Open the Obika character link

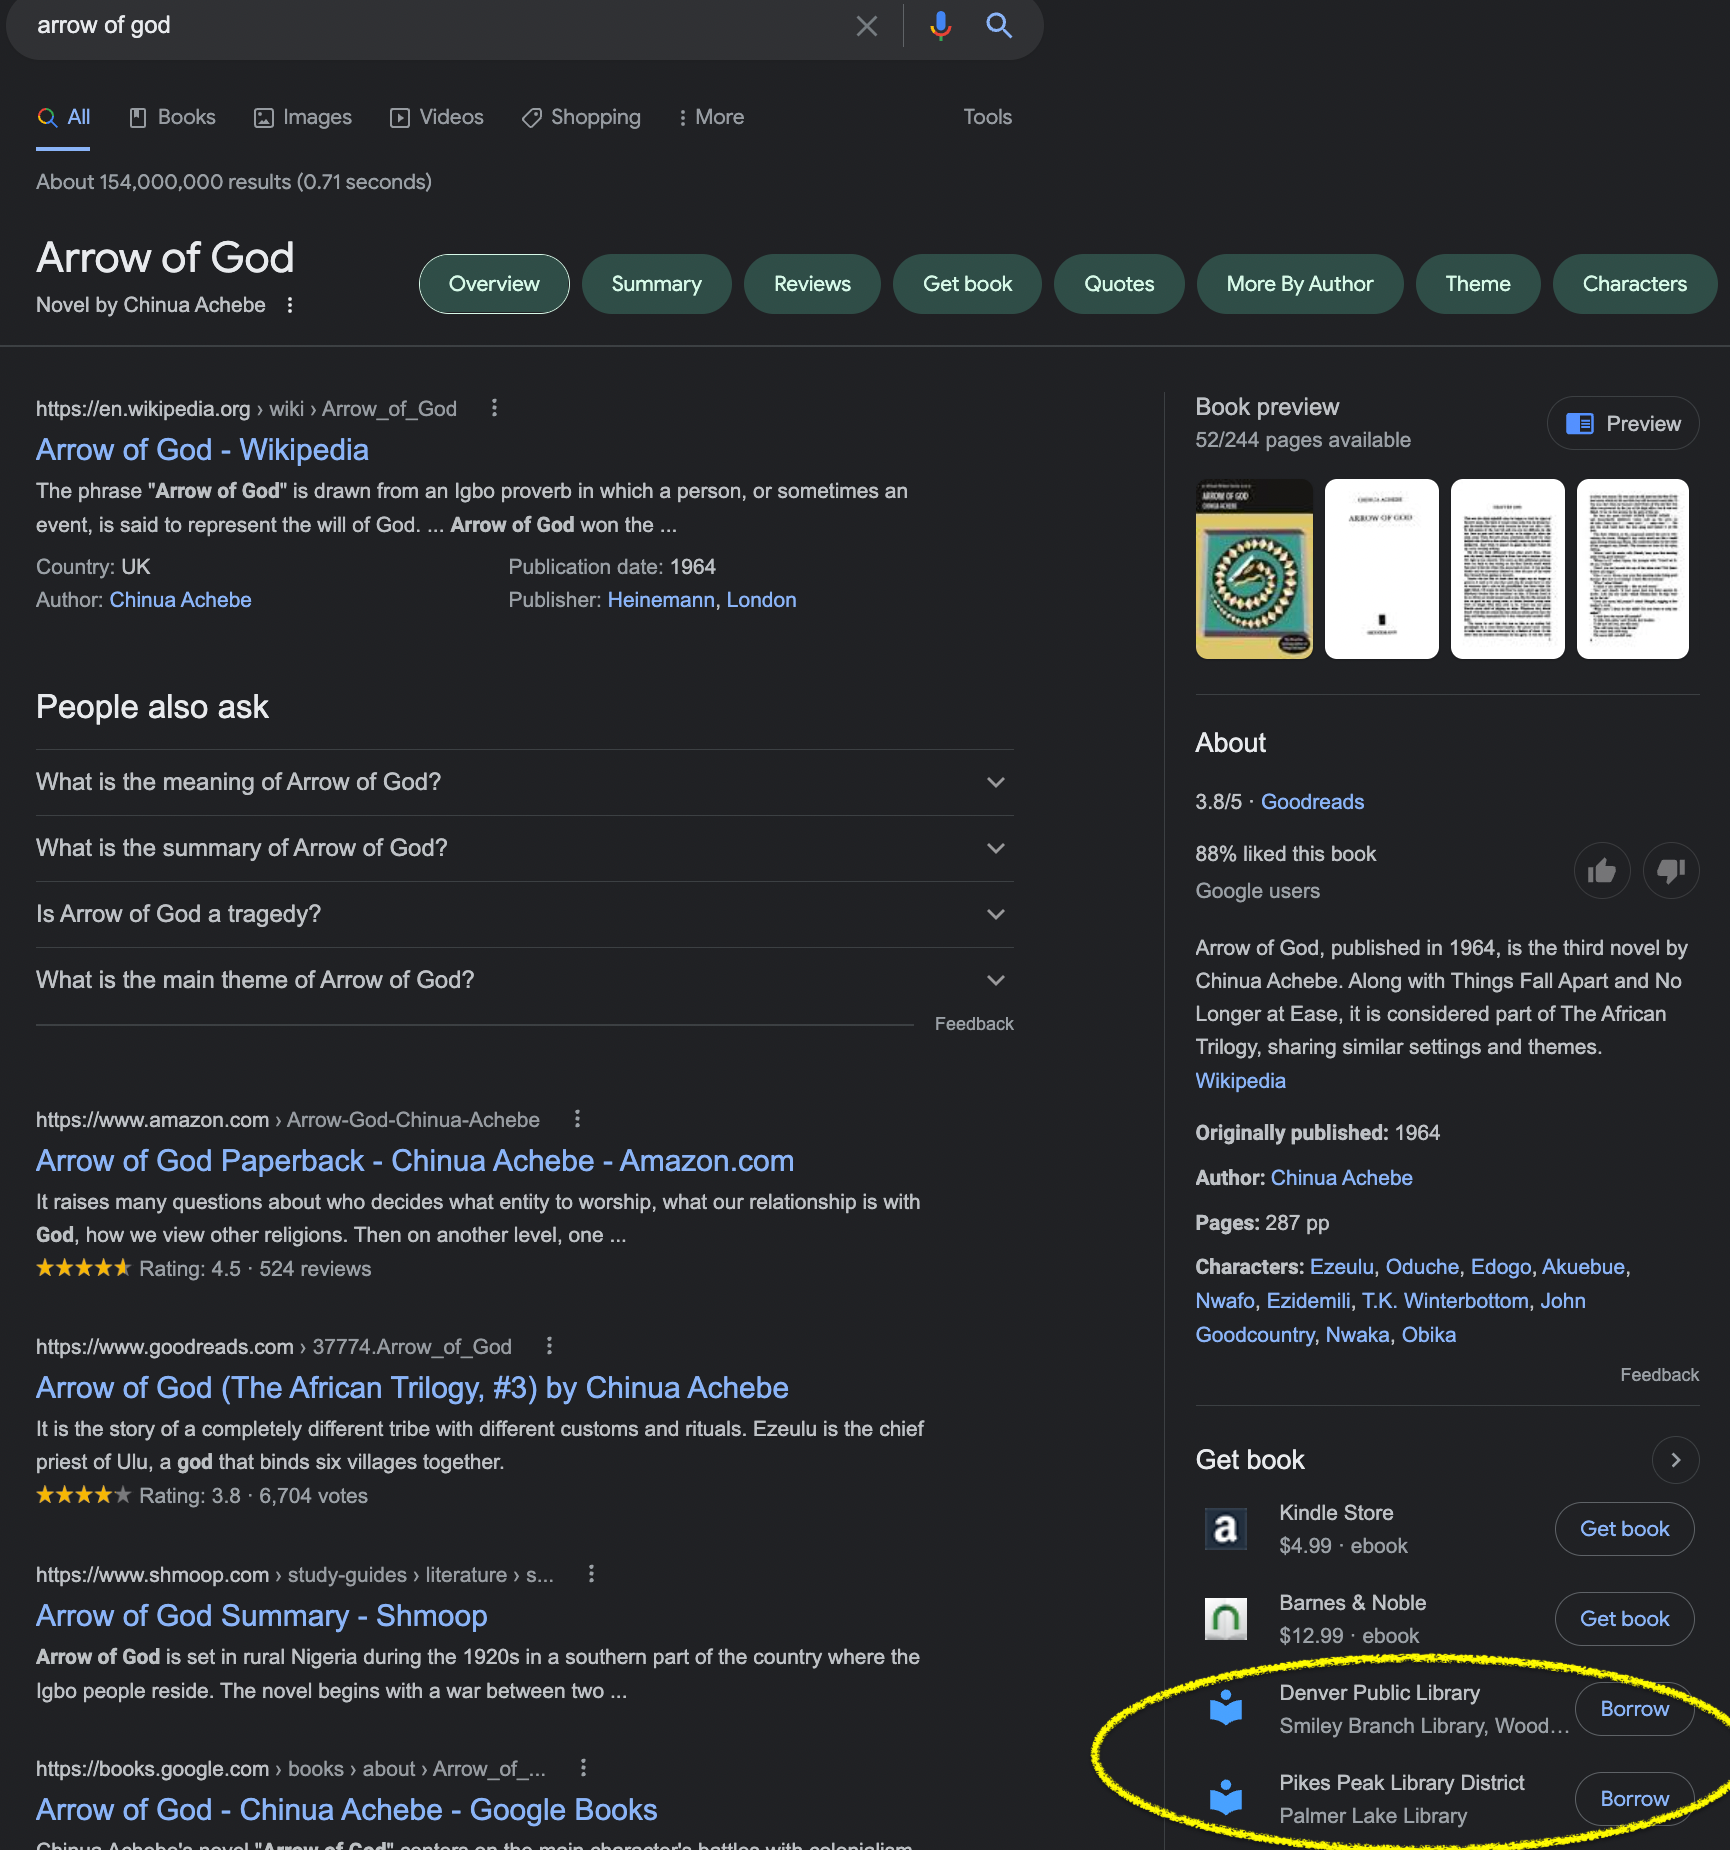pos(1428,1335)
